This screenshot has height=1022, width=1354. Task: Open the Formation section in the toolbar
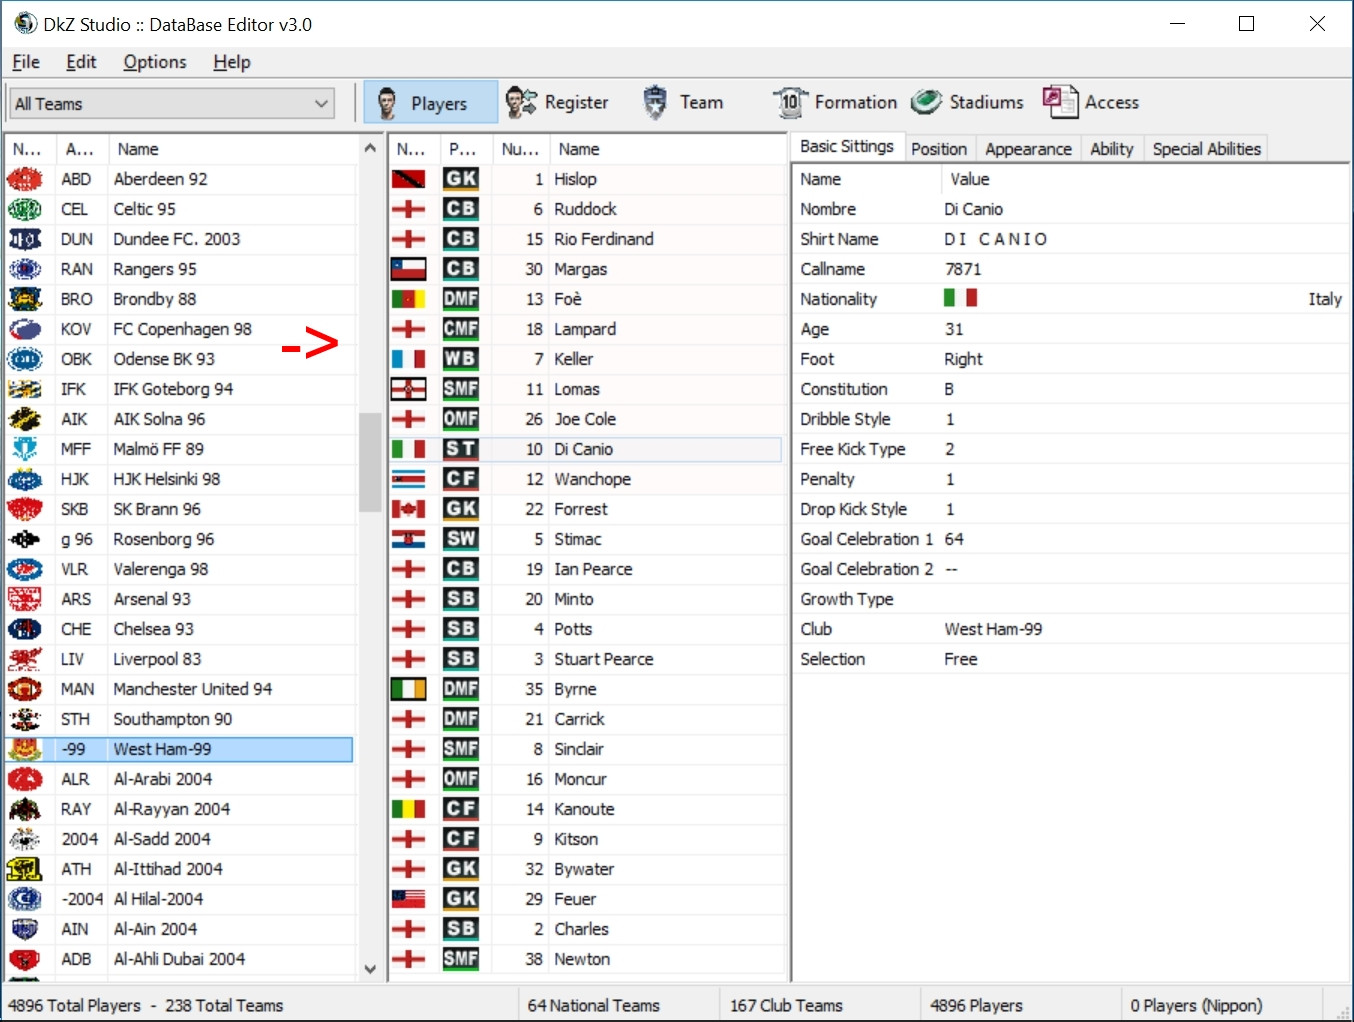(835, 102)
